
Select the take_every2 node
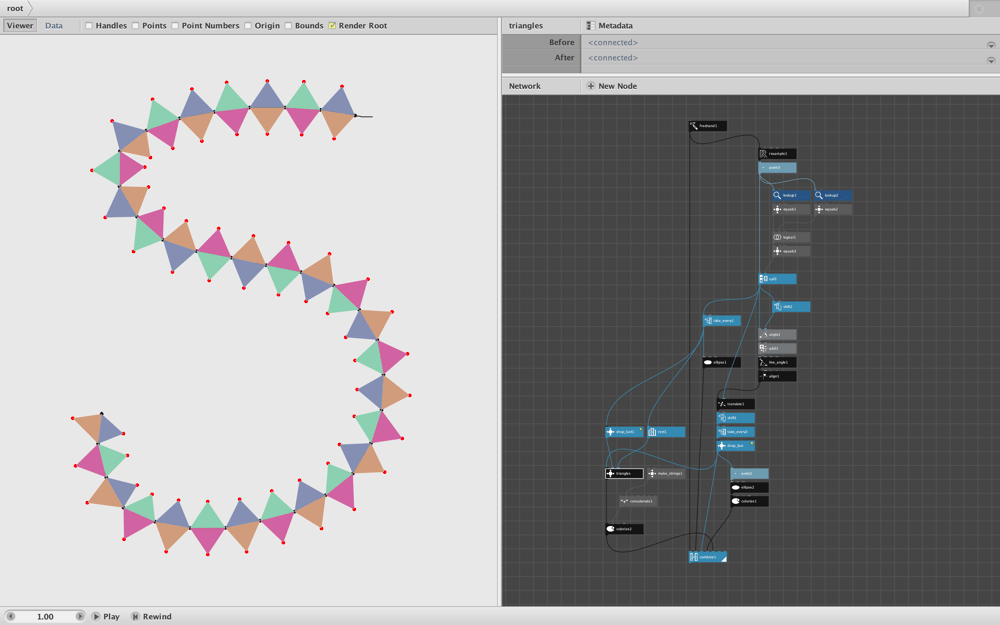(x=736, y=432)
